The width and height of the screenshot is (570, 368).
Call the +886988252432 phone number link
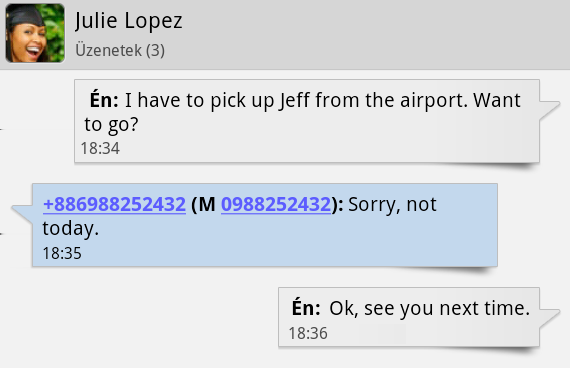(x=114, y=204)
